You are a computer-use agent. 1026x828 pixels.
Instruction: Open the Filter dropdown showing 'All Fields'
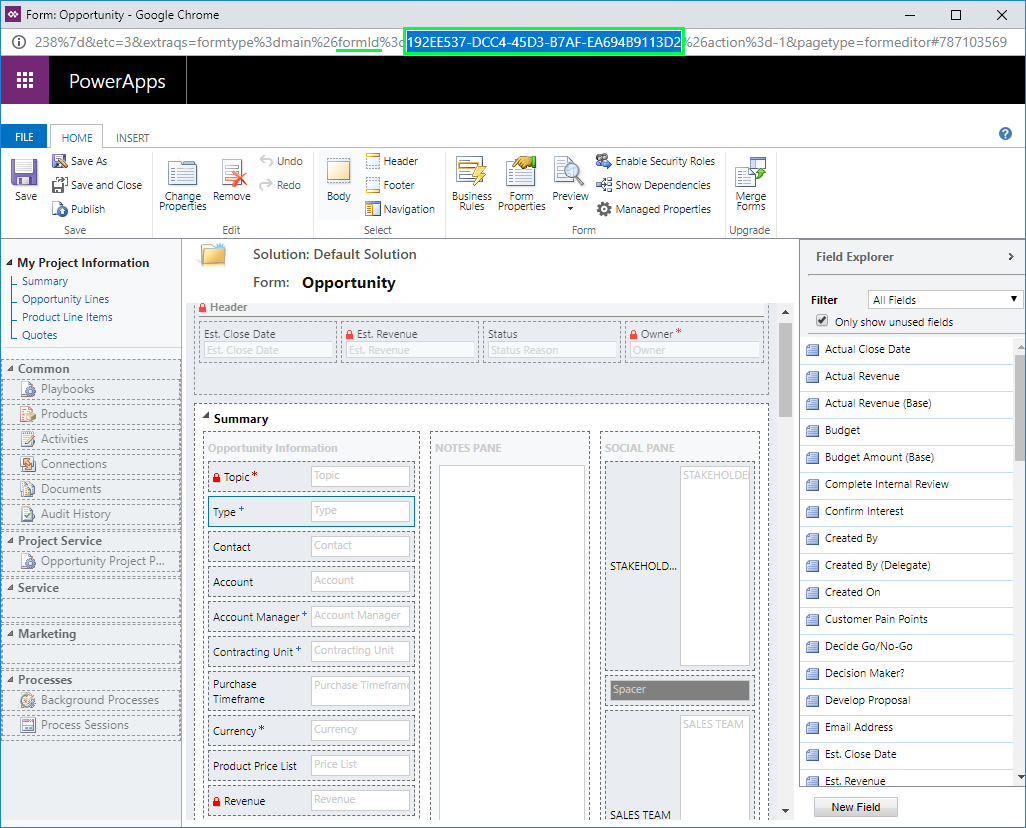(944, 298)
